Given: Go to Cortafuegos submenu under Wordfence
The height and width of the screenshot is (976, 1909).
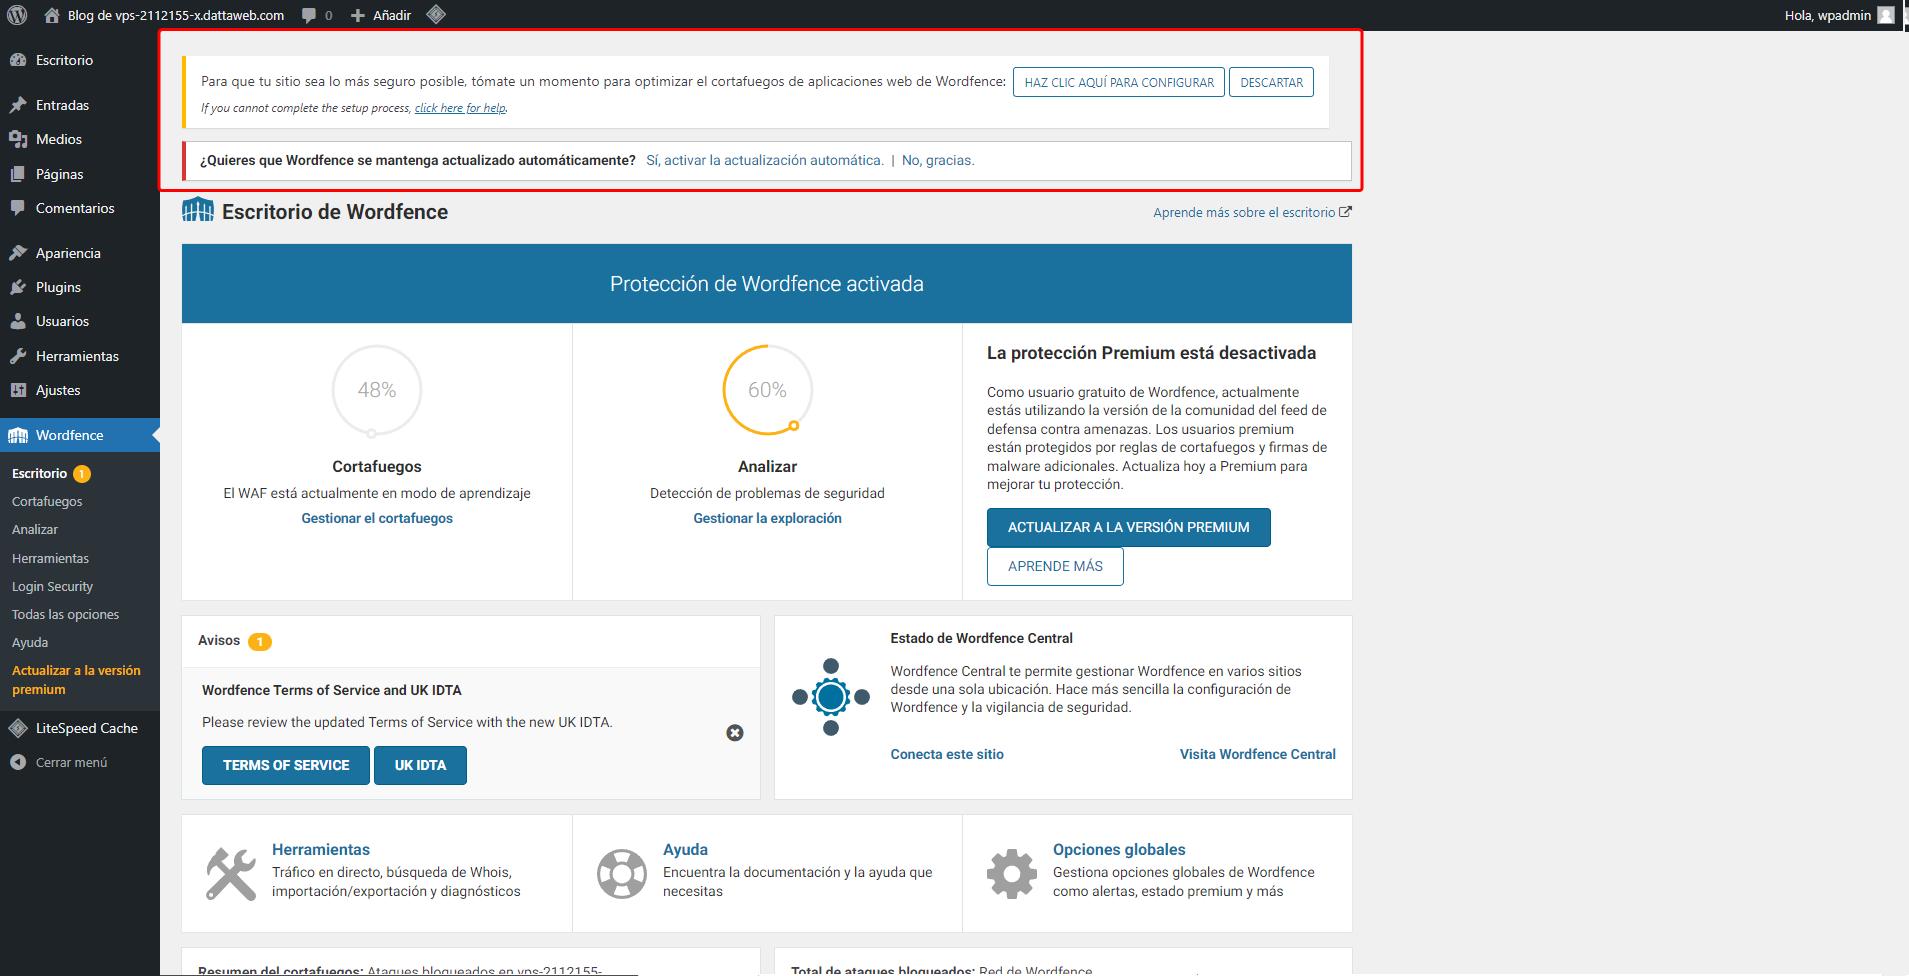Looking at the screenshot, I should (x=47, y=501).
